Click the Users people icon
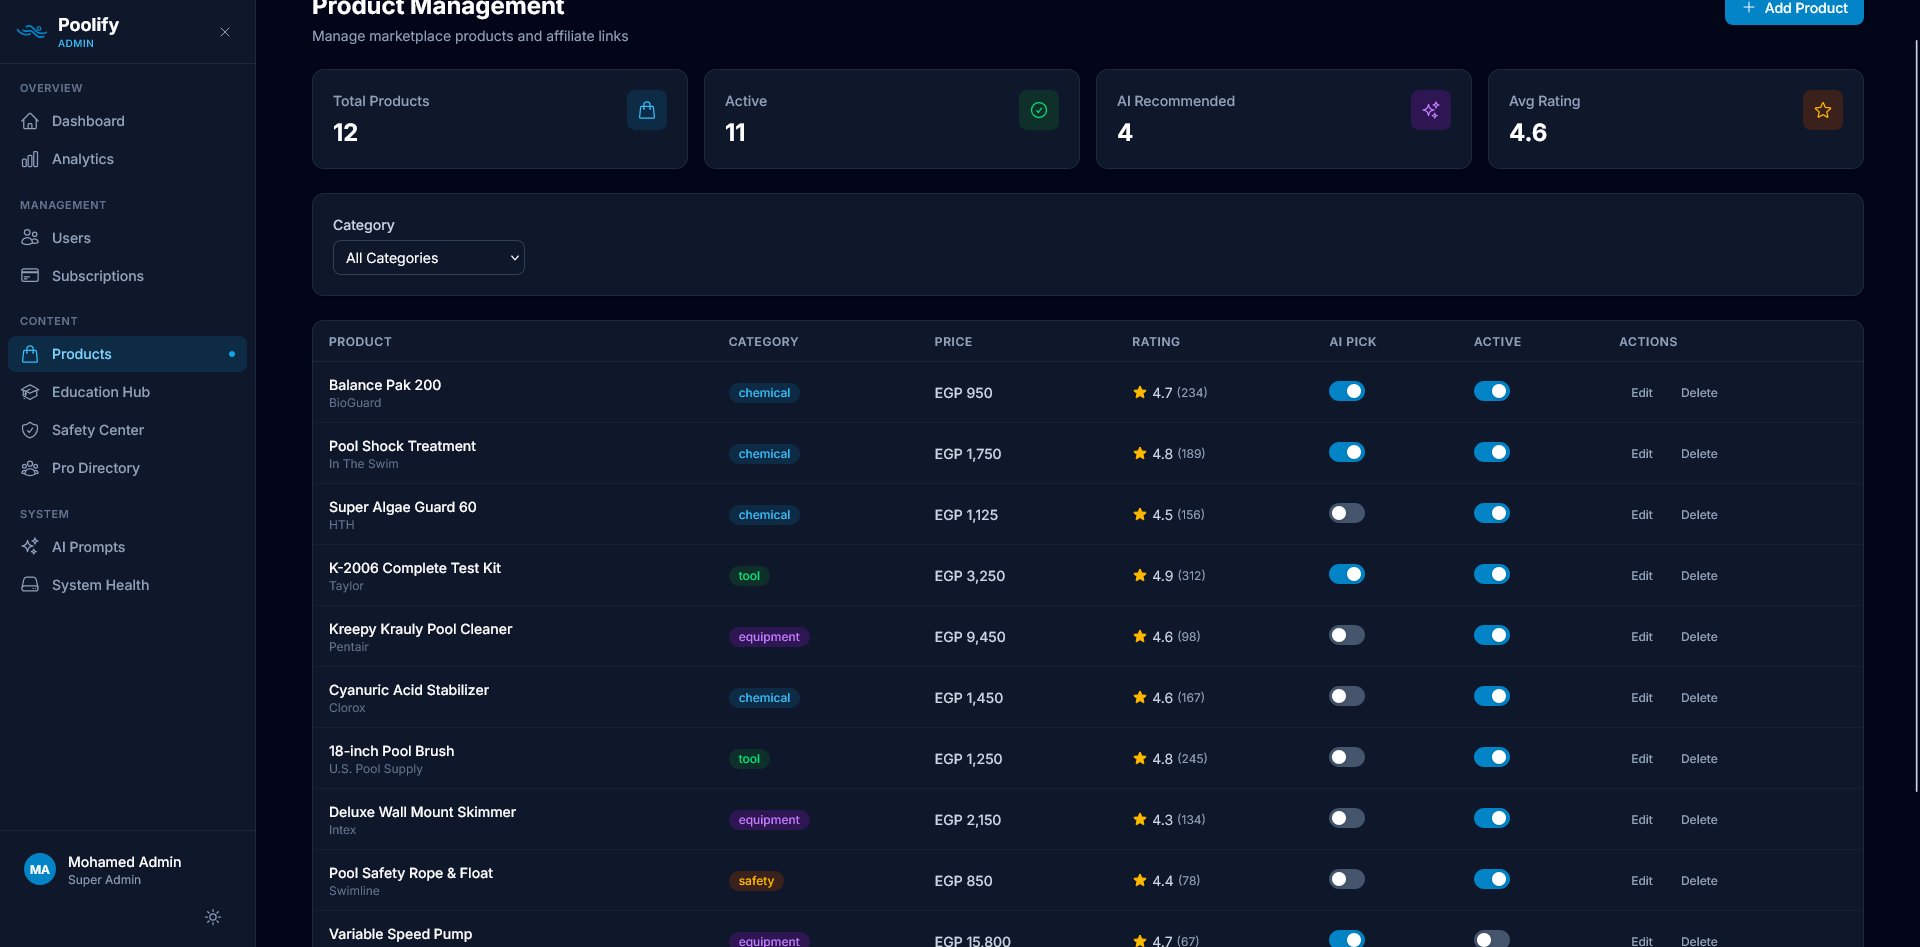1920x947 pixels. coord(30,238)
